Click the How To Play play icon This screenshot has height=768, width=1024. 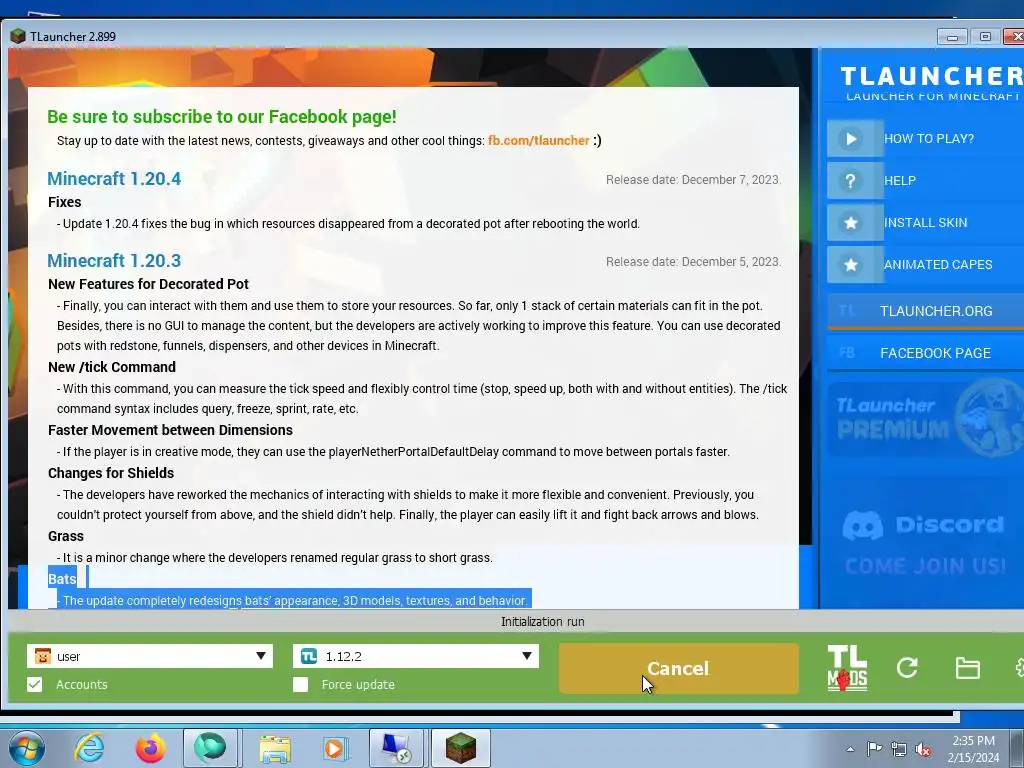pos(850,138)
